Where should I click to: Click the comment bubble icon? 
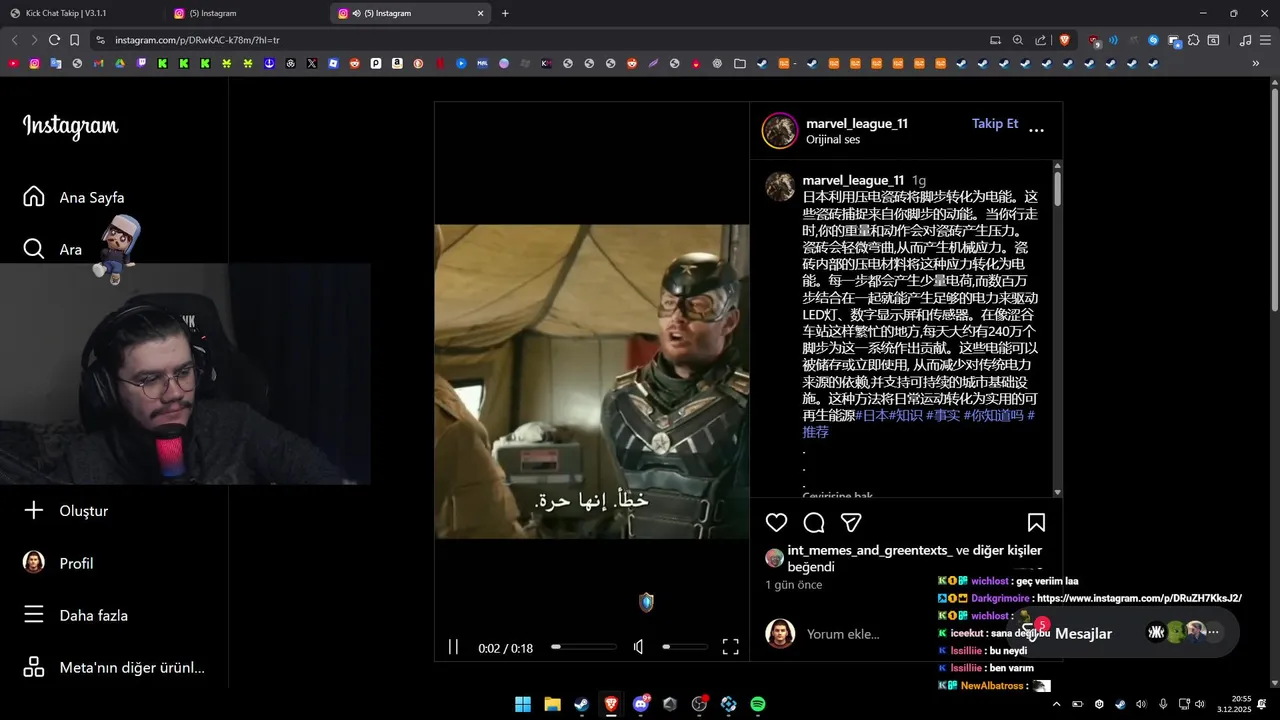[814, 522]
